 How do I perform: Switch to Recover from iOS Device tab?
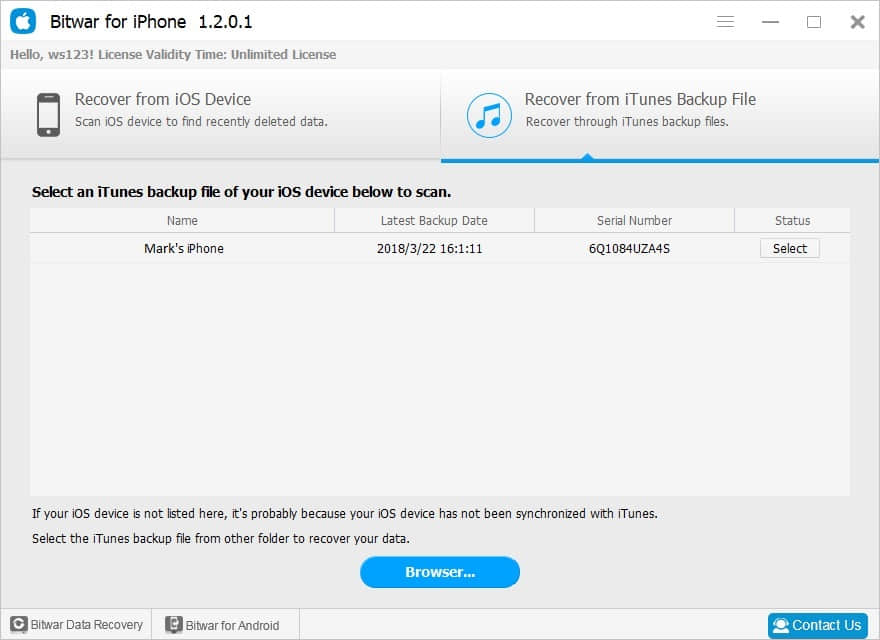pyautogui.click(x=221, y=114)
